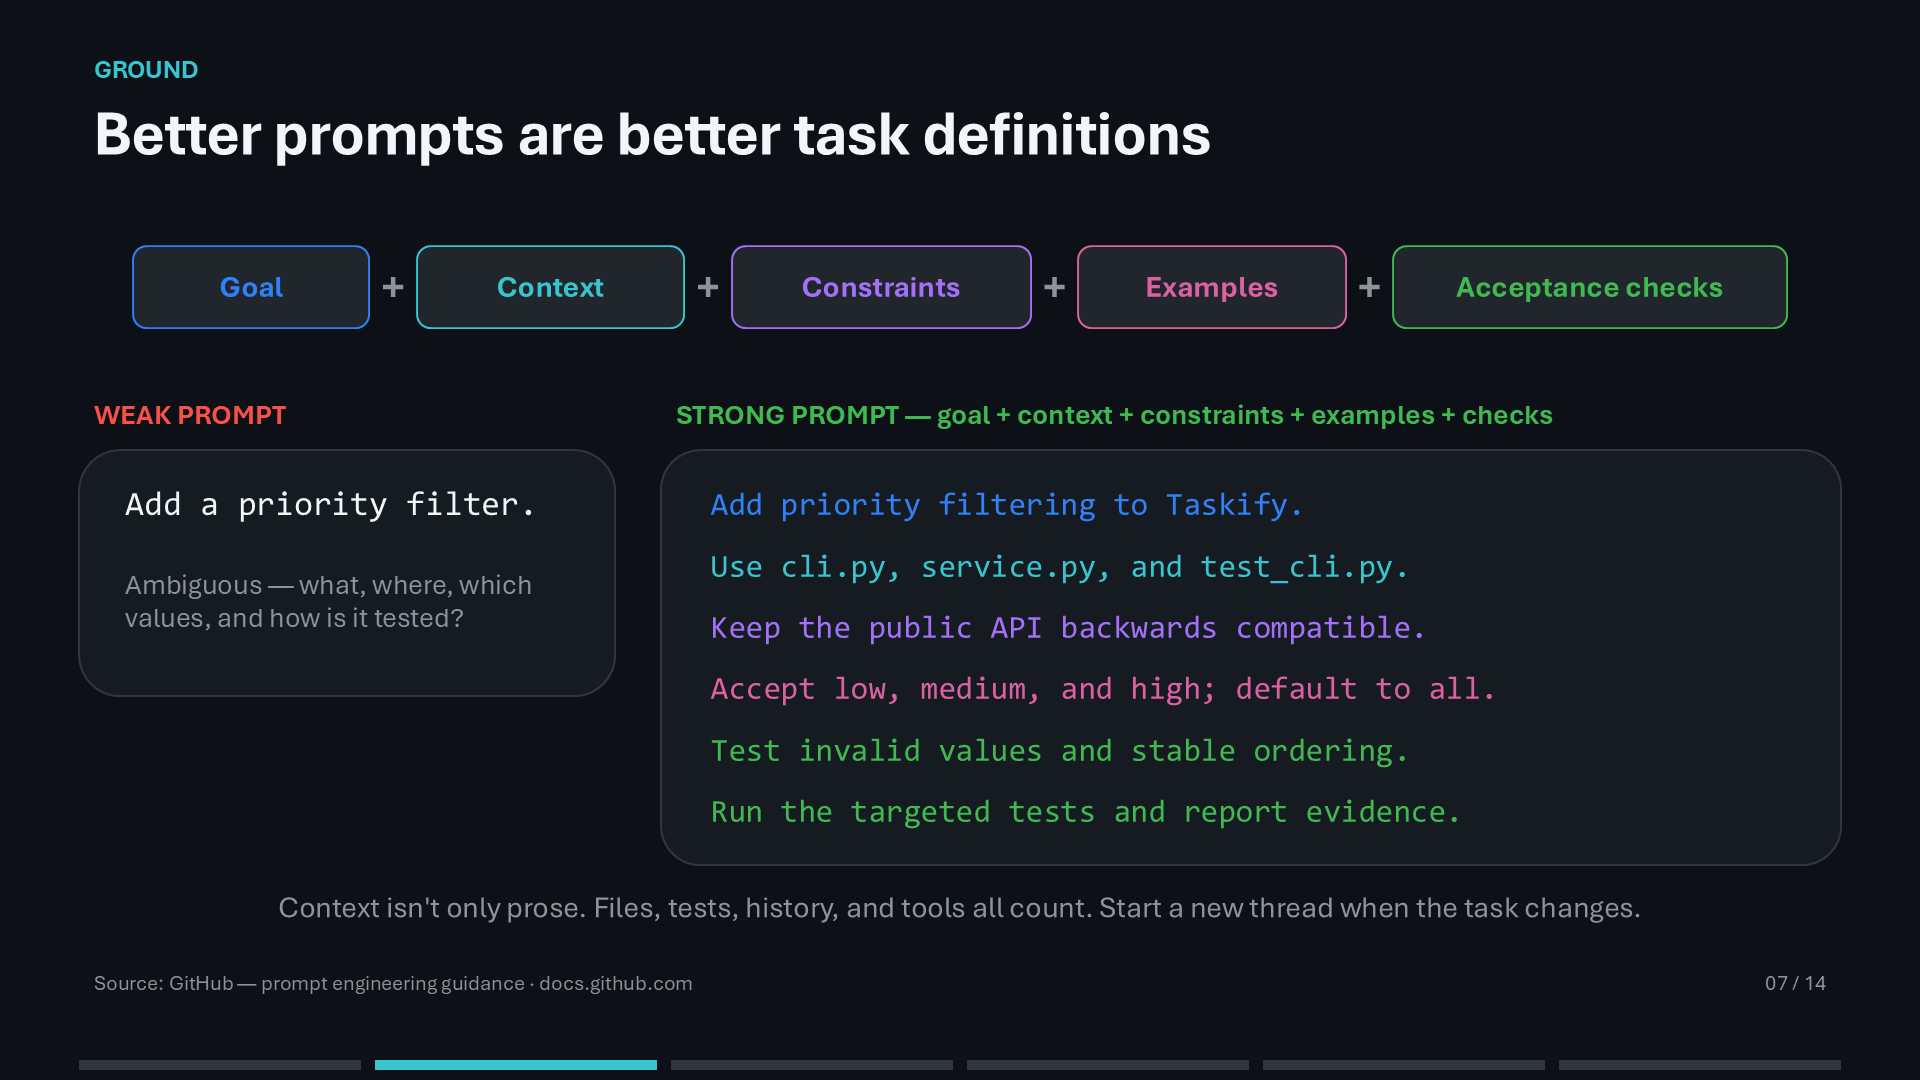This screenshot has width=1920, height=1080.
Task: Click the Acceptance checks box
Action: tap(1589, 287)
